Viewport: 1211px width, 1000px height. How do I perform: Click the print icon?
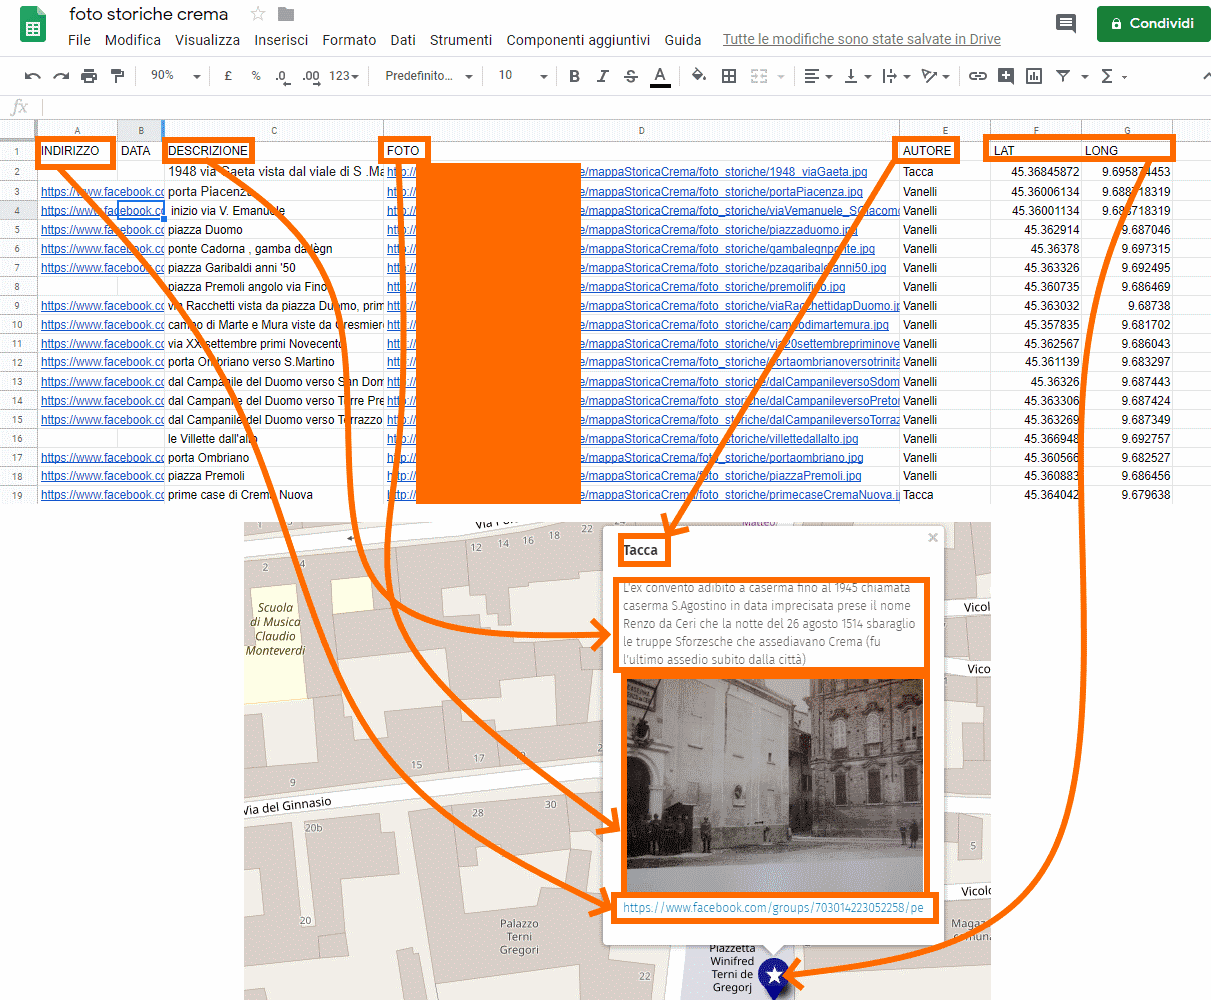[x=89, y=76]
